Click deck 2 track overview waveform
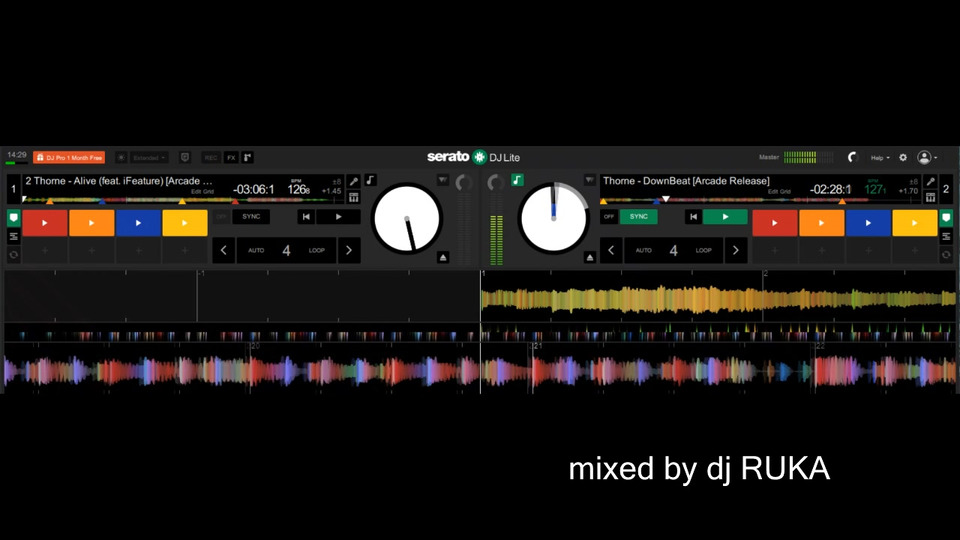This screenshot has height=540, width=960. pyautogui.click(x=759, y=200)
